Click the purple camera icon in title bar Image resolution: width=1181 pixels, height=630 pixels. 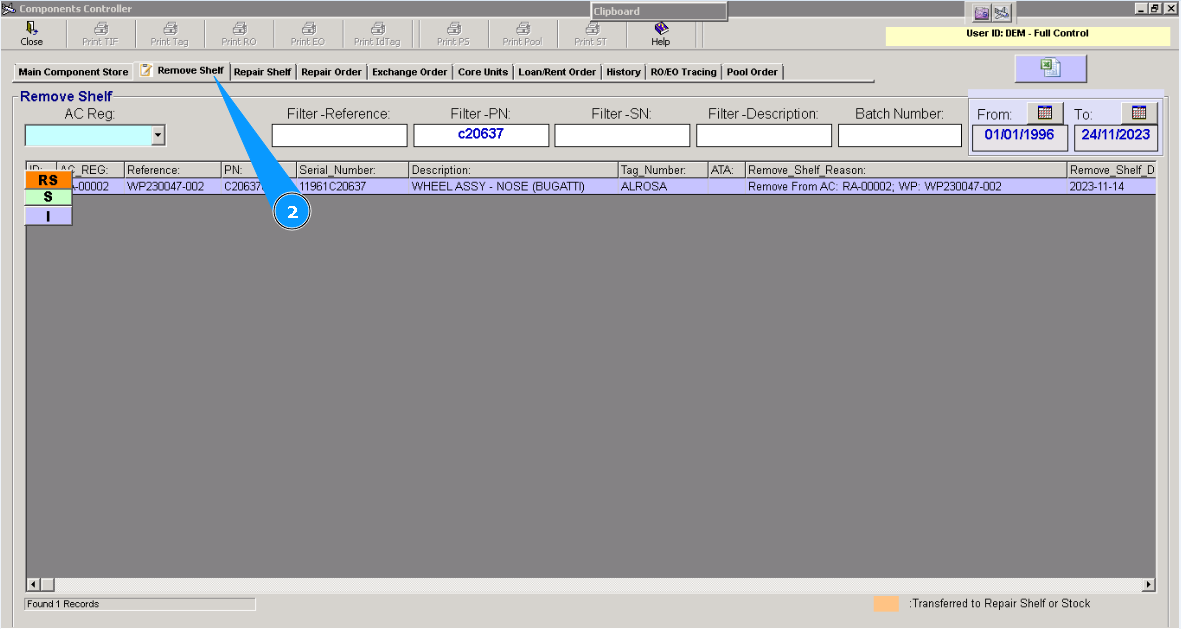click(x=981, y=13)
